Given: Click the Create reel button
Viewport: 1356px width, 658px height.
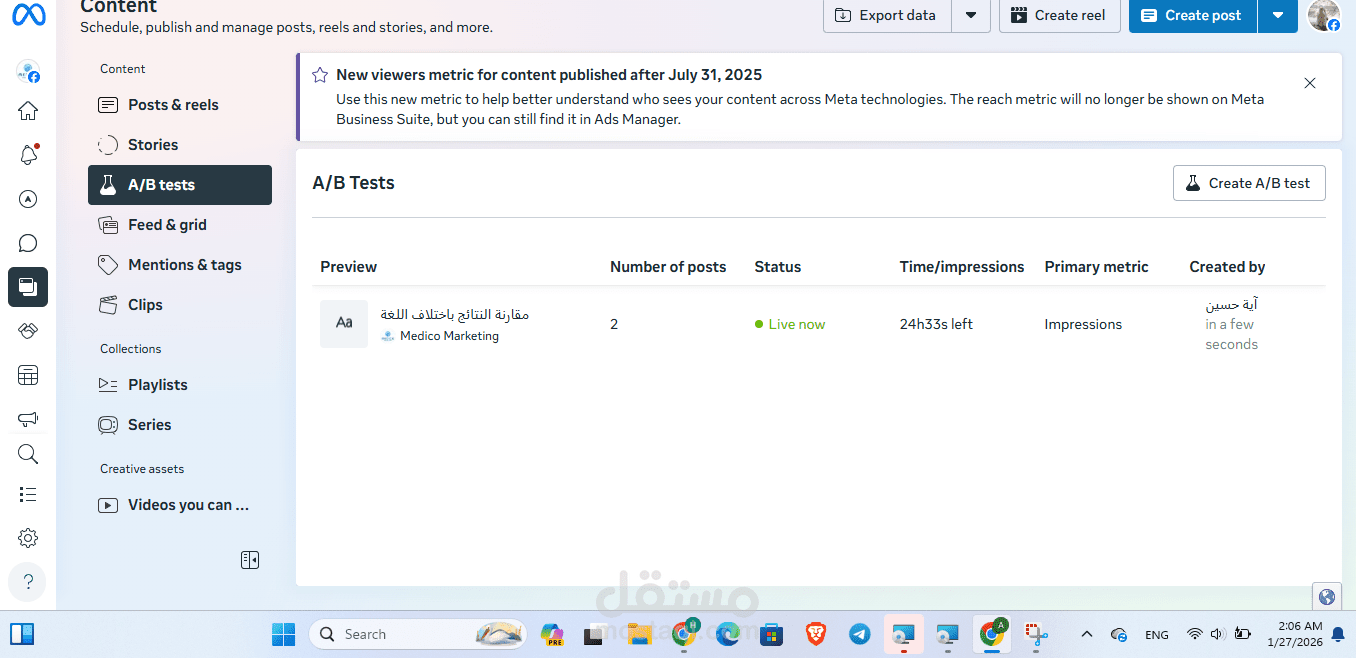Looking at the screenshot, I should pos(1059,15).
